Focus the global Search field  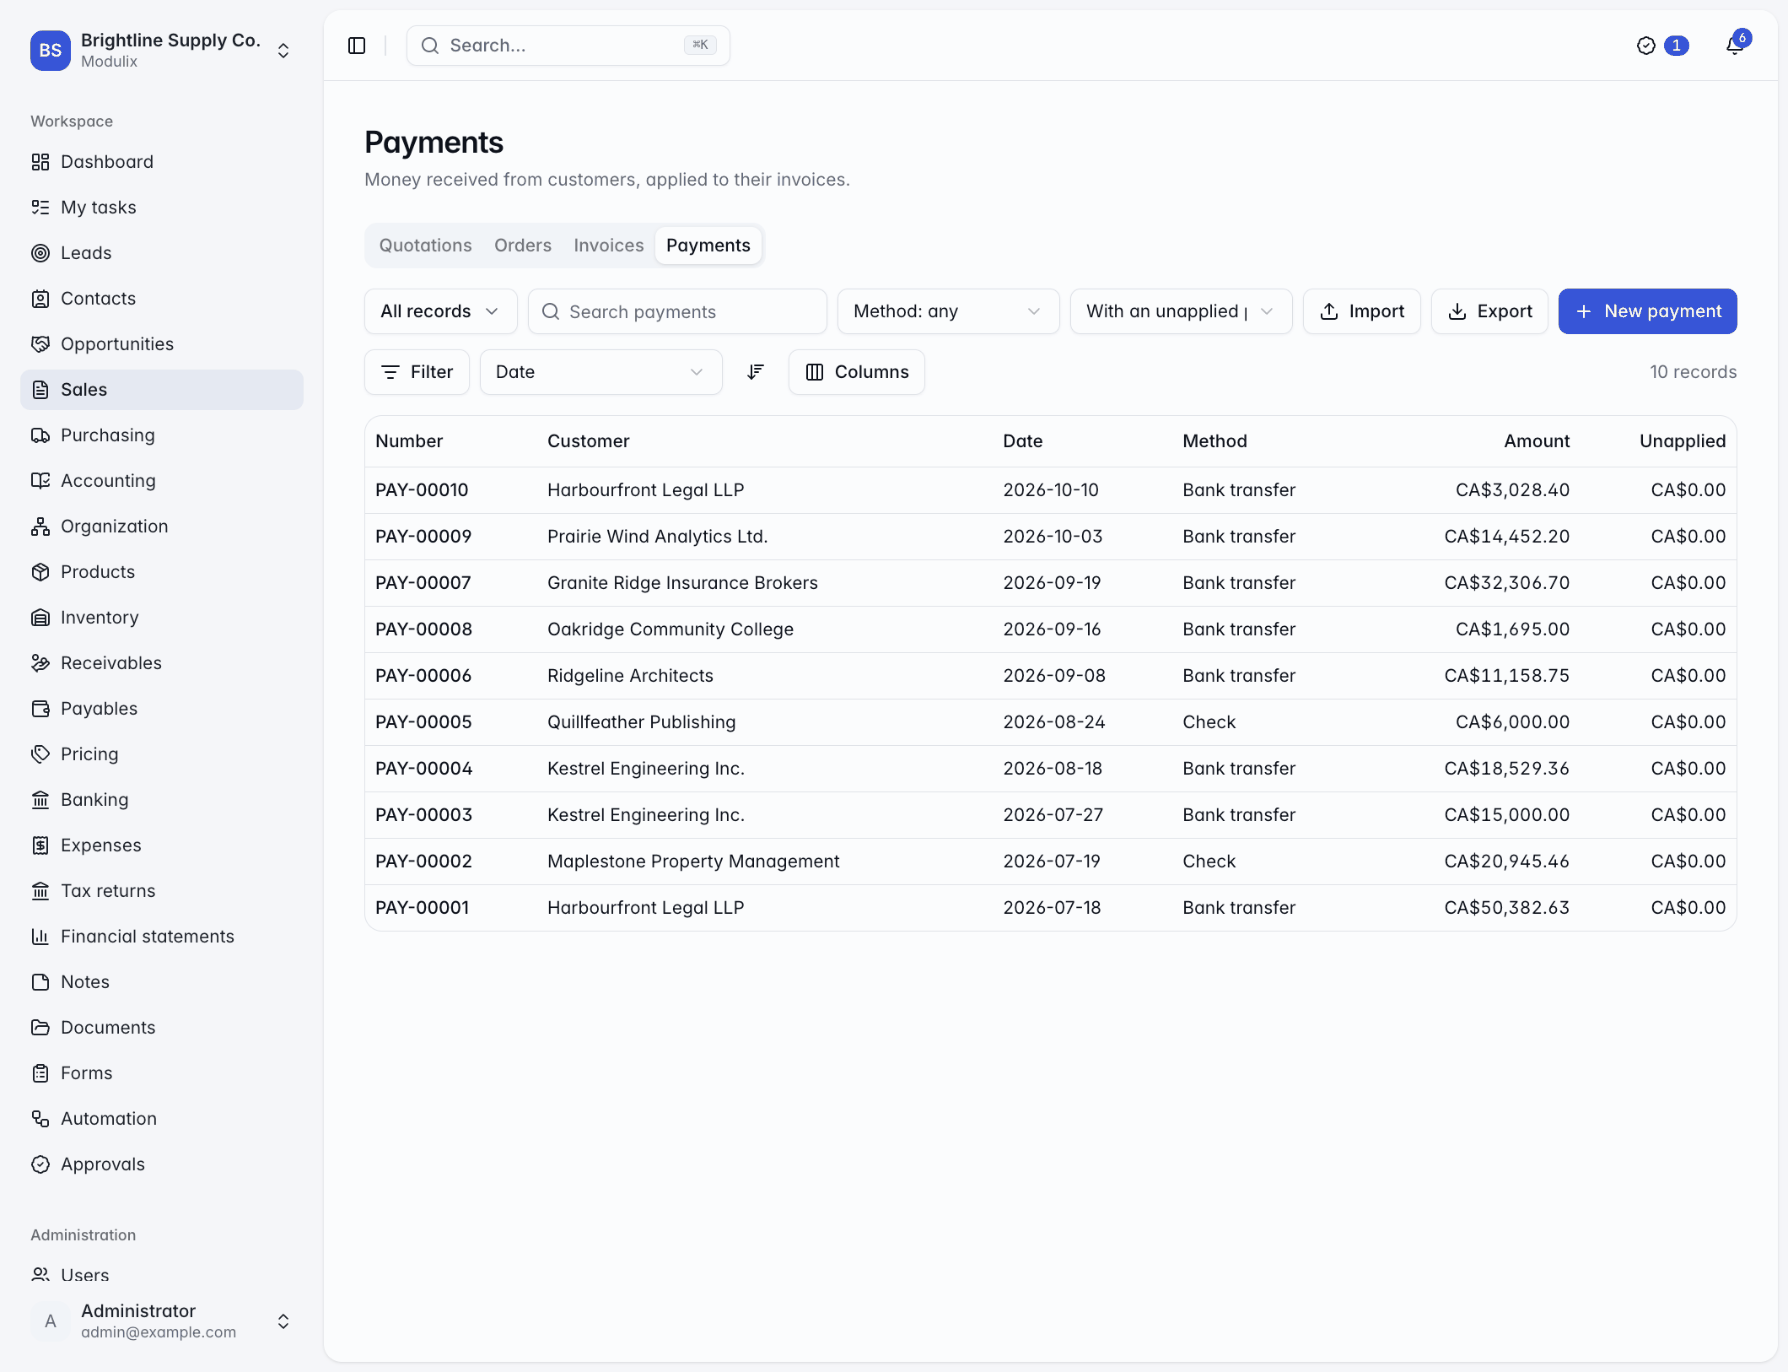568,45
